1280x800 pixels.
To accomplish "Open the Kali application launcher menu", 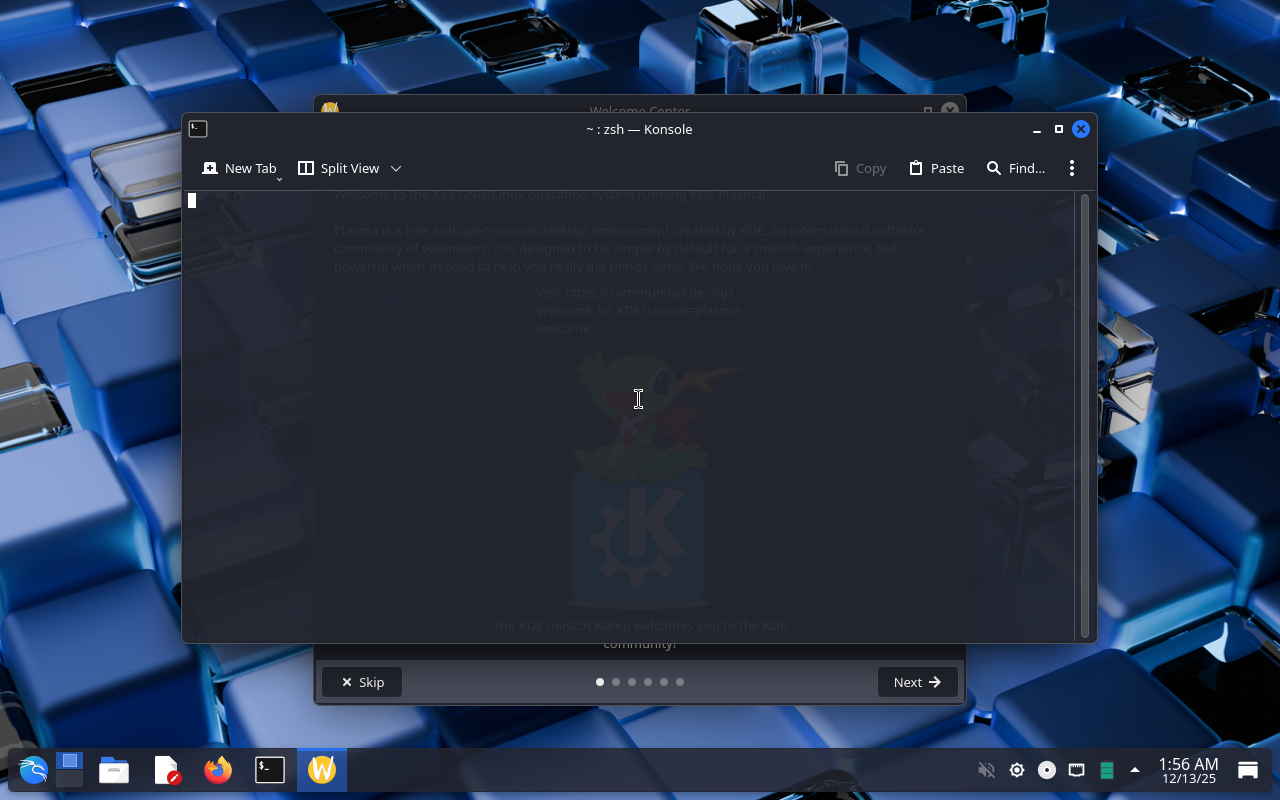I will pyautogui.click(x=33, y=770).
